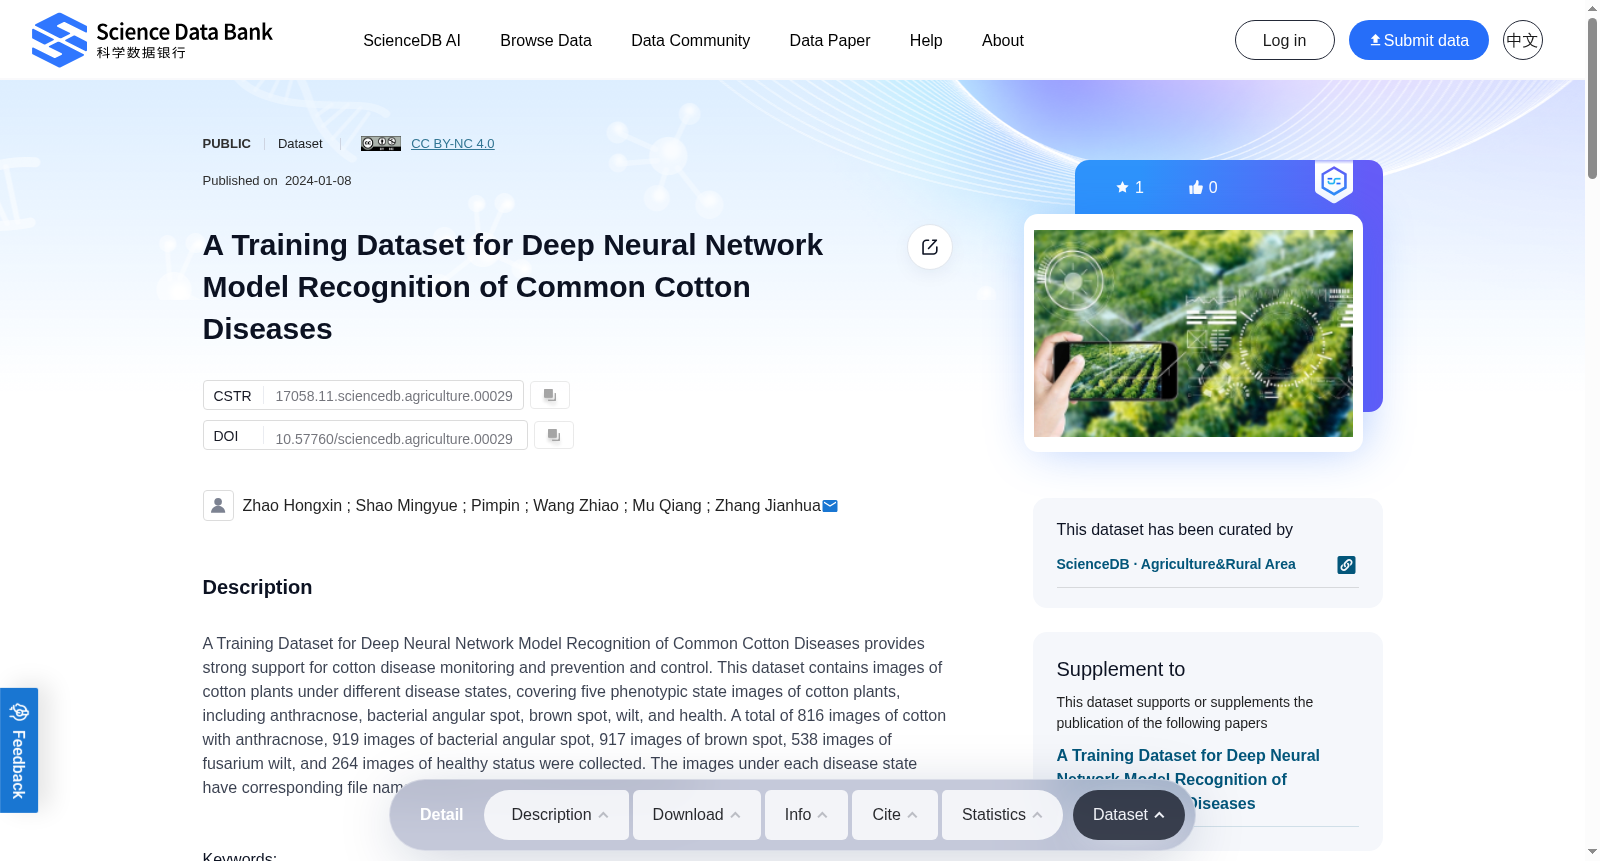The width and height of the screenshot is (1600, 861).
Task: Switch language to Chinese (中文)
Action: point(1522,40)
